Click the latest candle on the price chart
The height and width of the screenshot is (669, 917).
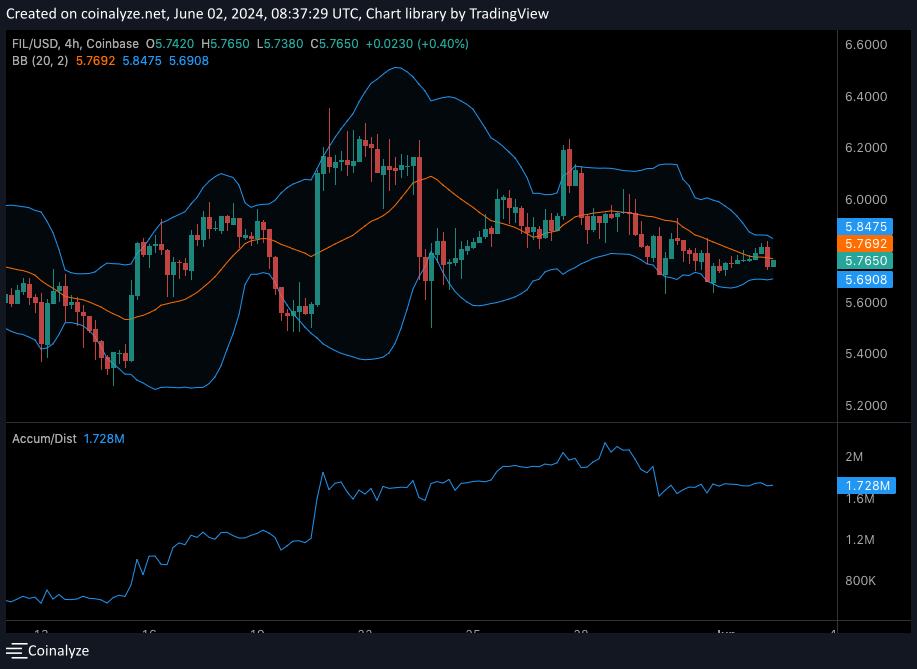click(x=773, y=262)
